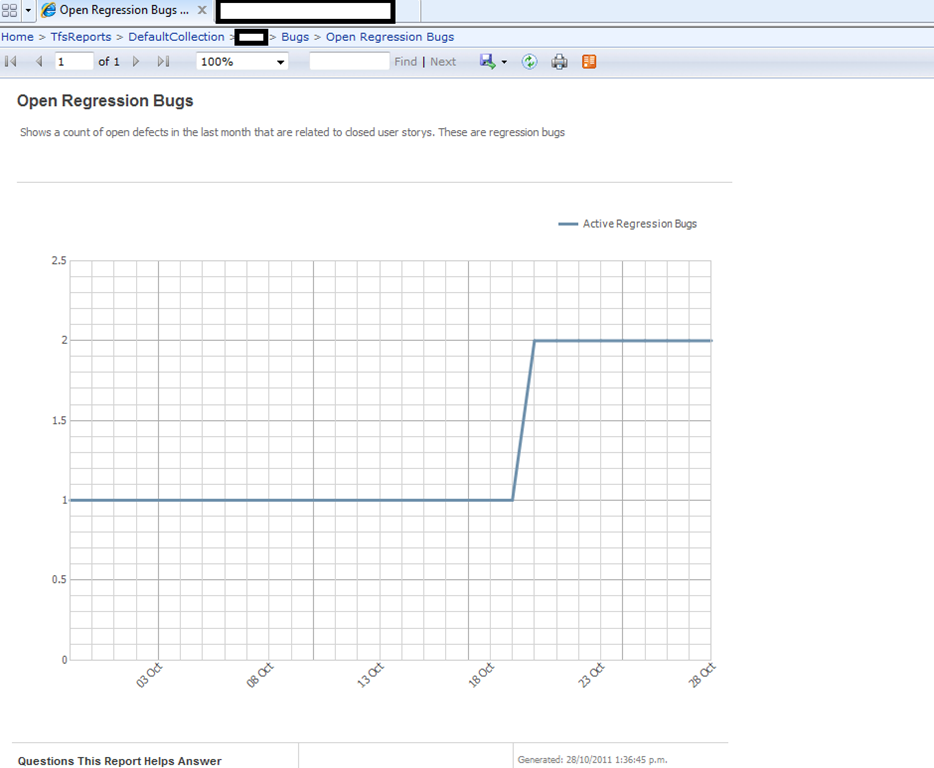This screenshot has height=768, width=934.
Task: Go to Bugs breadcrumb folder
Action: (295, 37)
